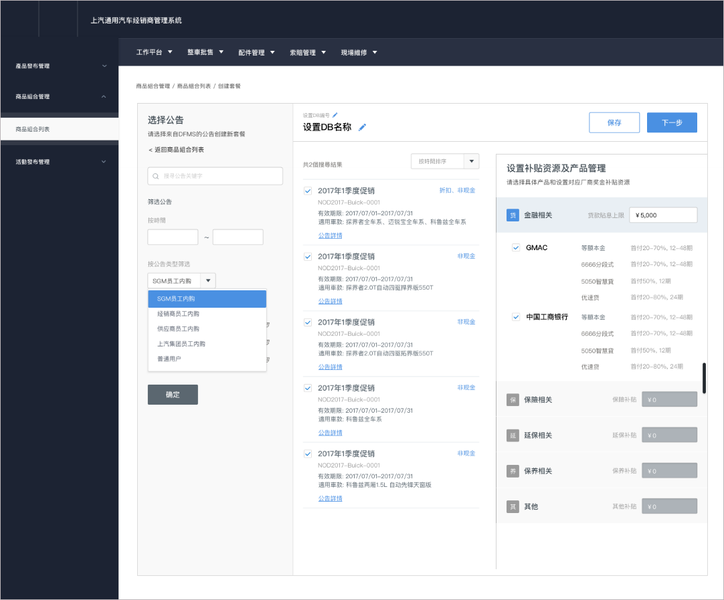Go back via 返回商品组合列表 link
The width and height of the screenshot is (724, 600).
click(176, 150)
